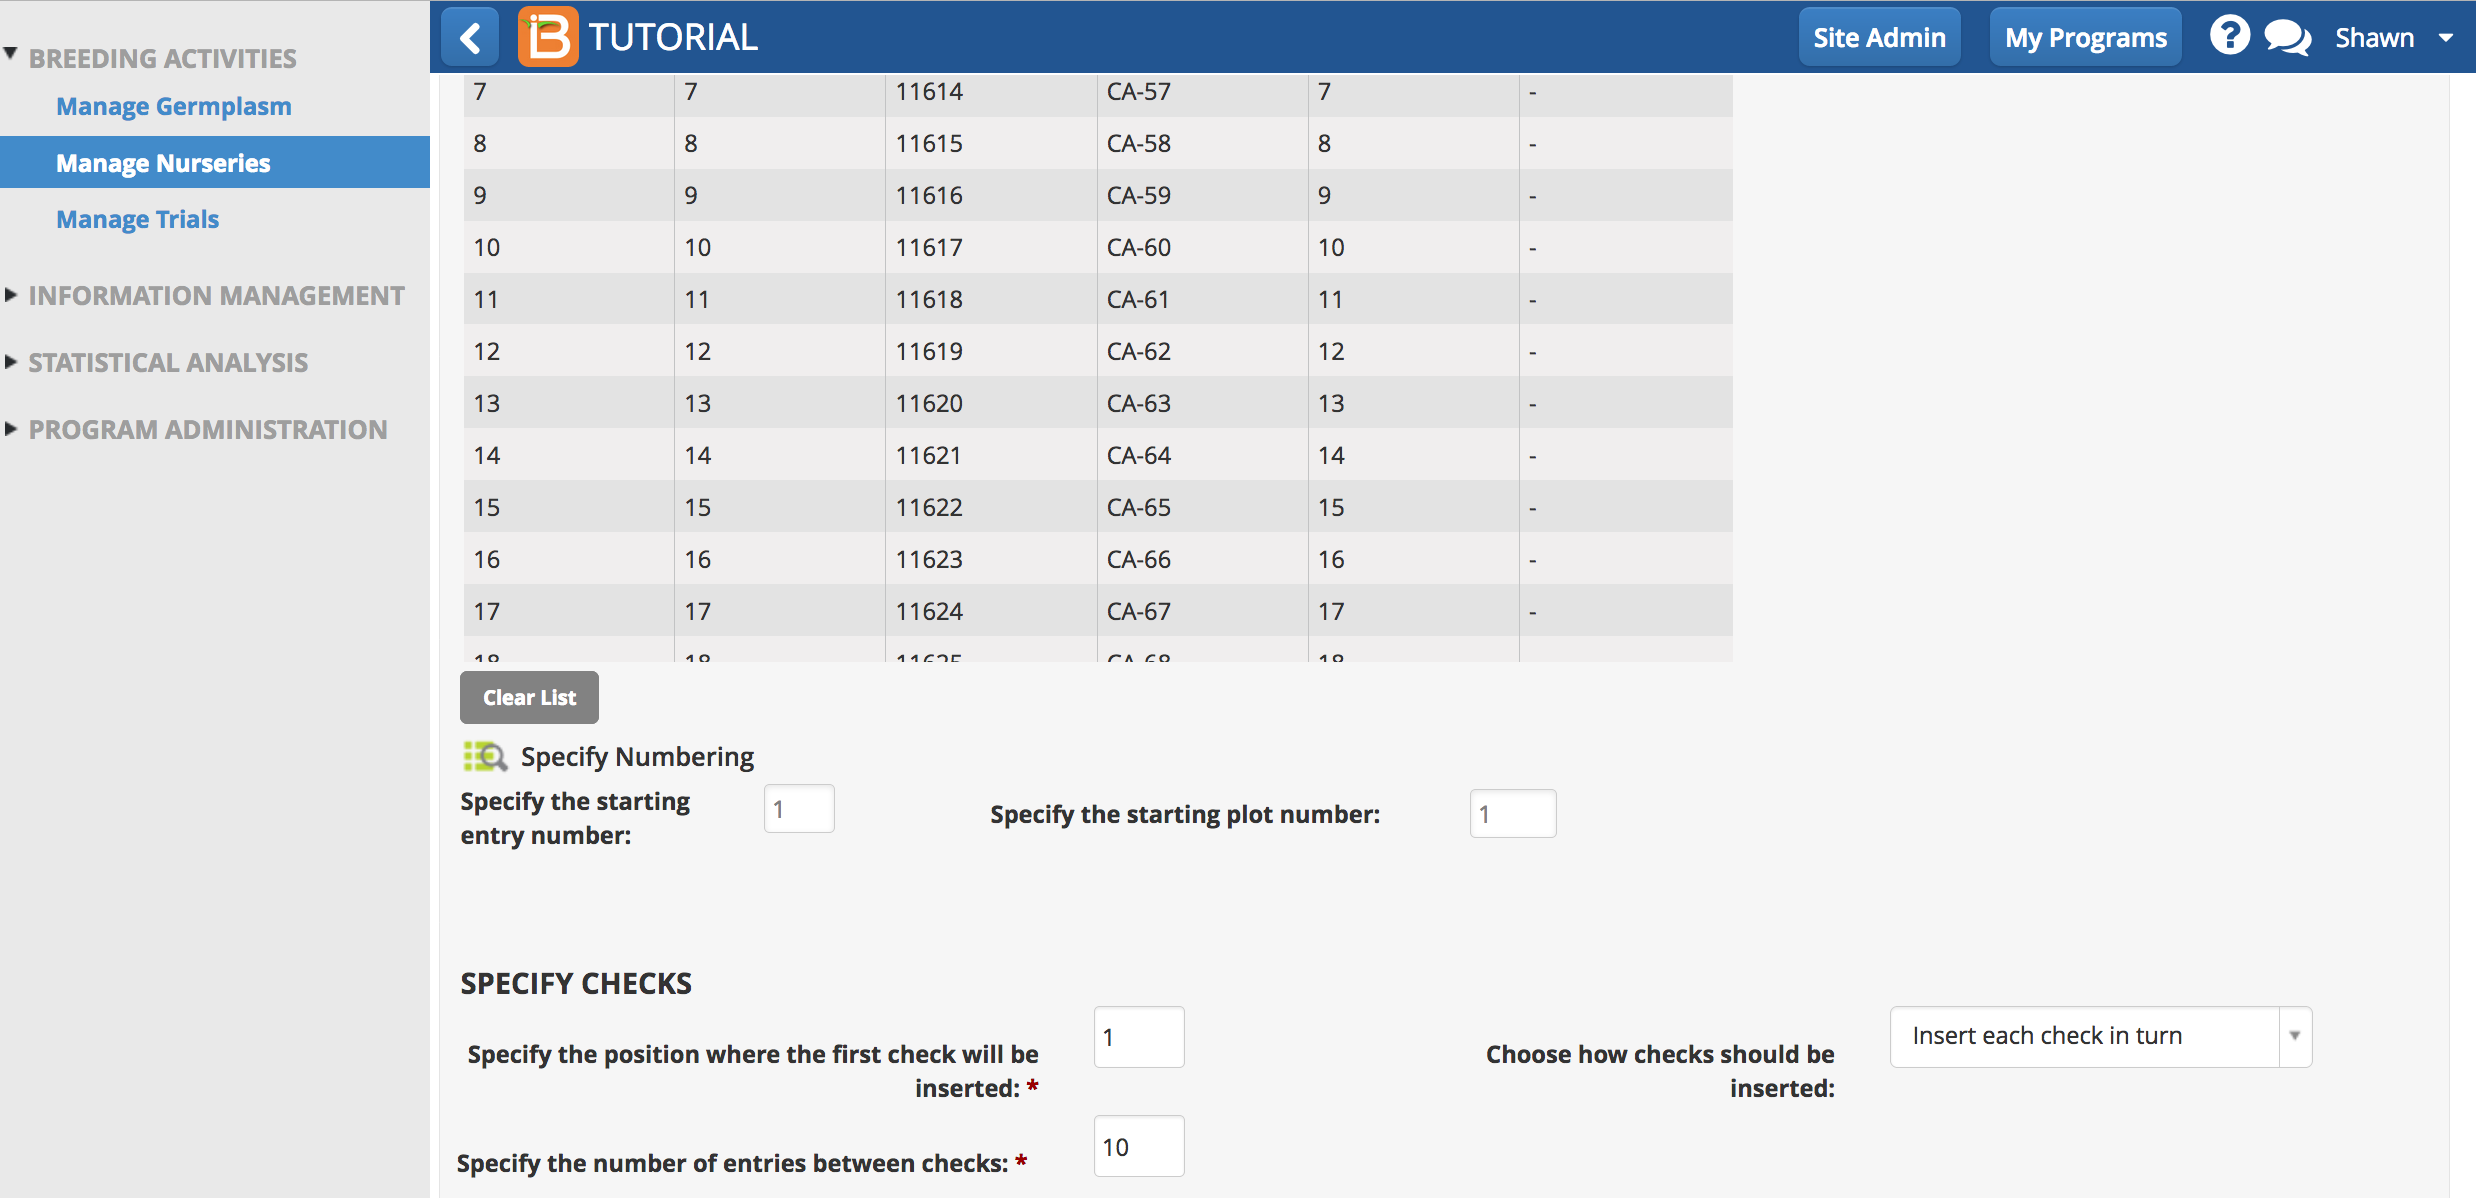Screen dimensions: 2476x1198
Task: Click the Specify Numbering heading text
Action: [x=637, y=756]
